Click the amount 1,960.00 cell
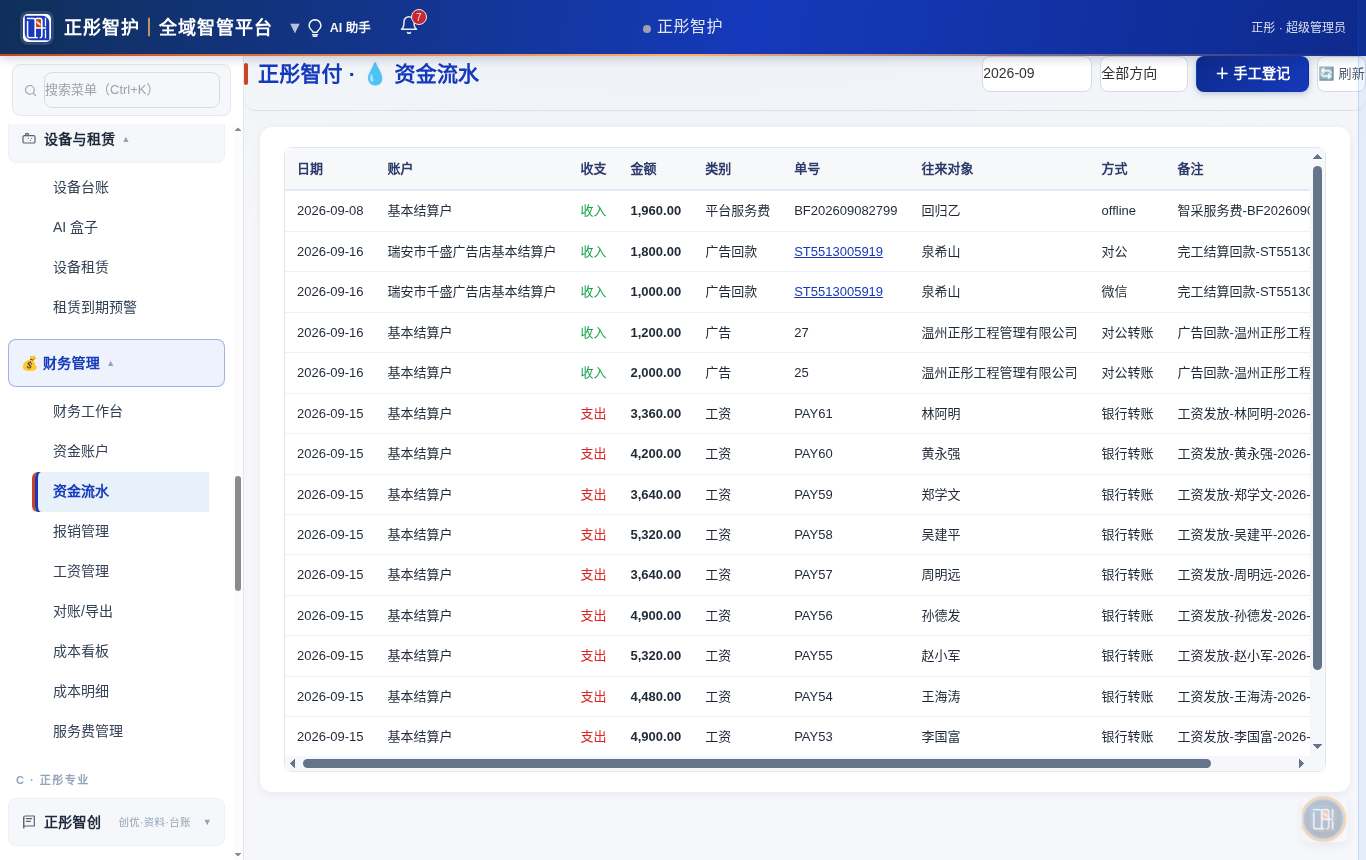Viewport: 1366px width, 860px height. coord(655,210)
